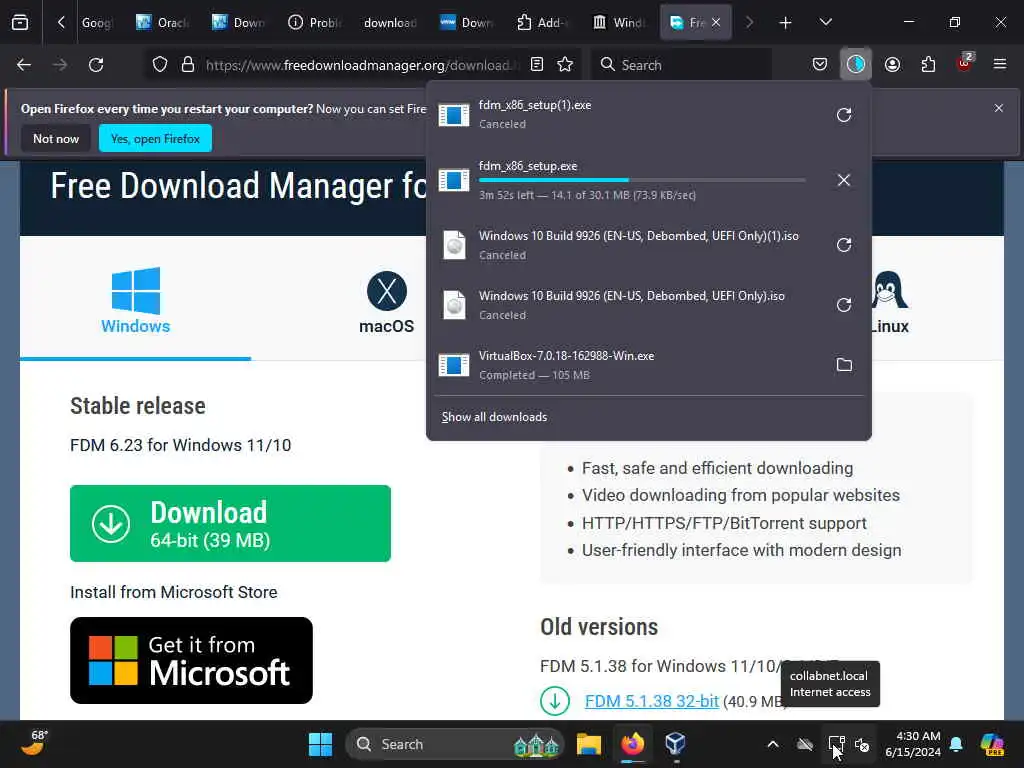Screen dimensions: 1024x768
Task: Switch to the Oracle tab
Action: coord(163,23)
